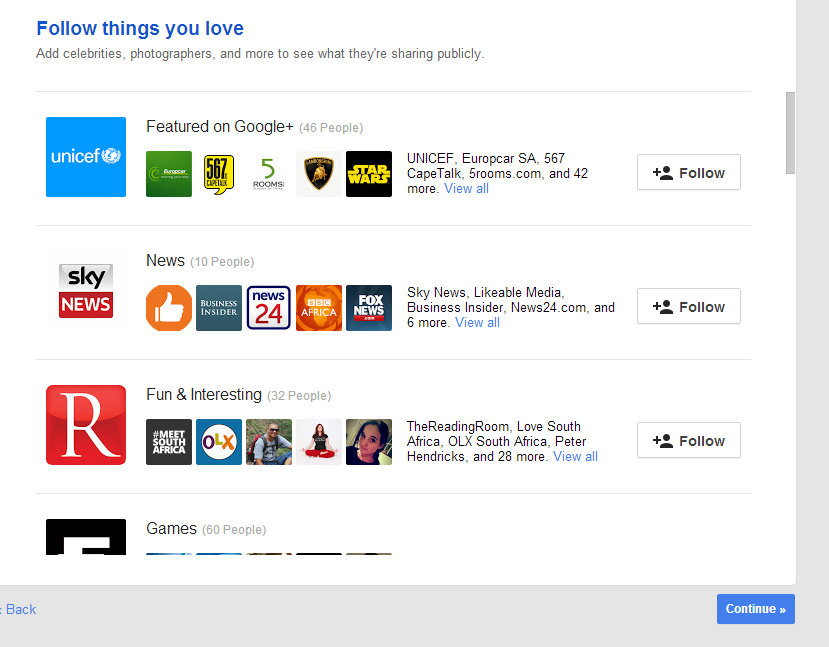The image size is (829, 647).
Task: Select the Meet South Africa icon
Action: tap(169, 442)
